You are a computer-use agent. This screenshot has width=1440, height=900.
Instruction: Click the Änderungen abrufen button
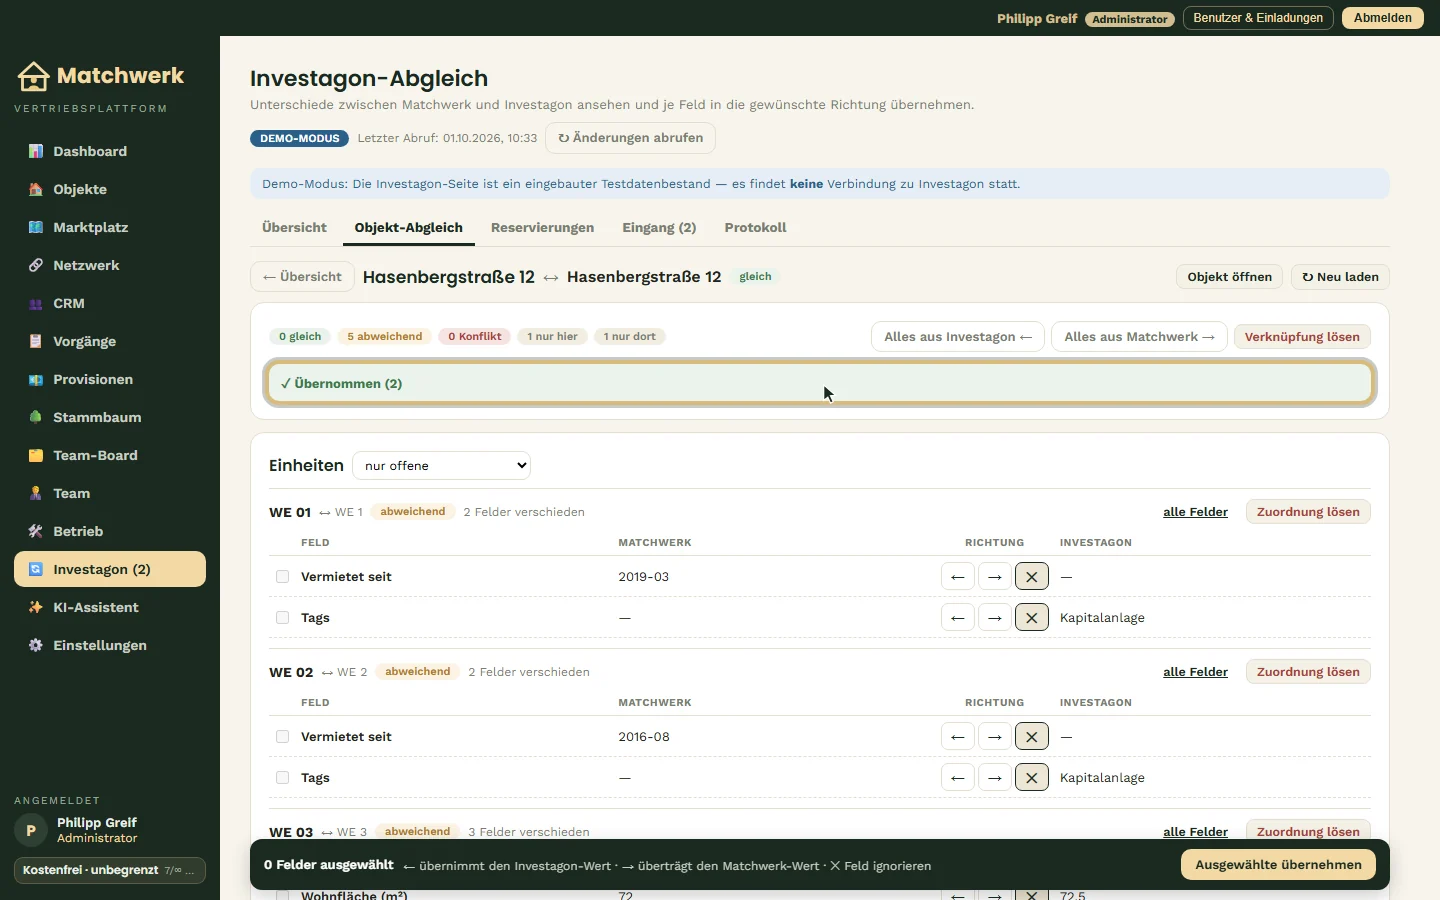(x=630, y=138)
